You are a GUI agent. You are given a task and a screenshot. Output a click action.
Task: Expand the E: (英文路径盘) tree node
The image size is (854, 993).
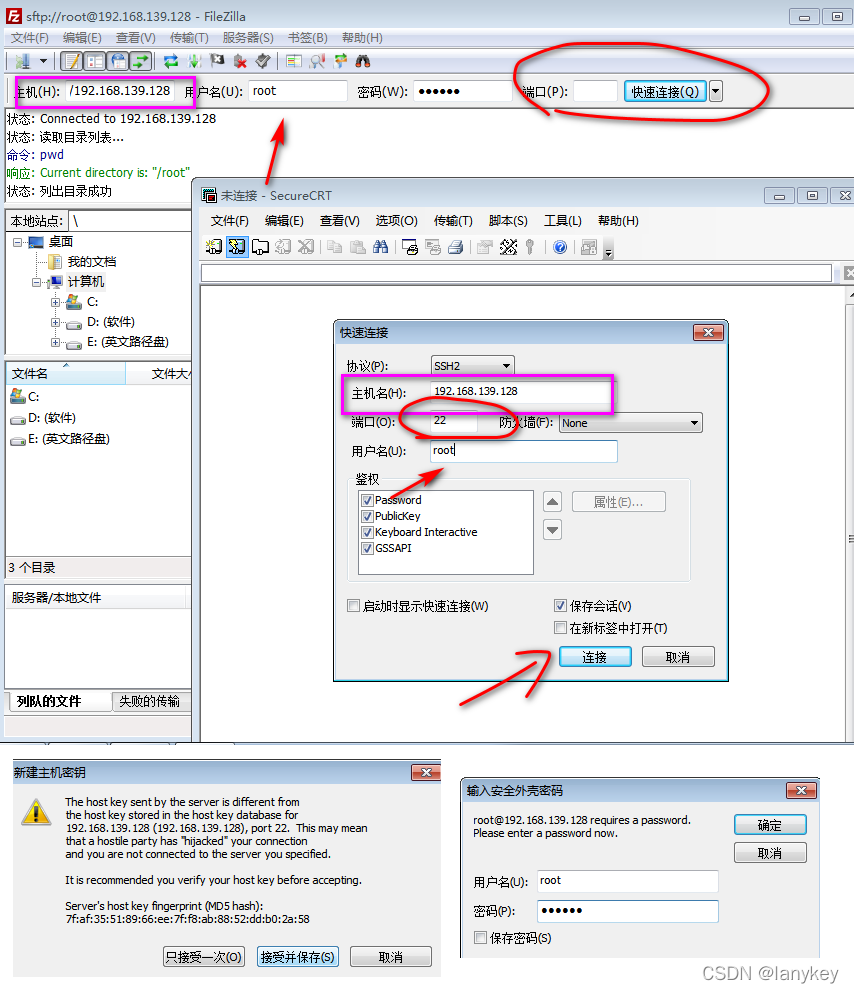[x=56, y=342]
